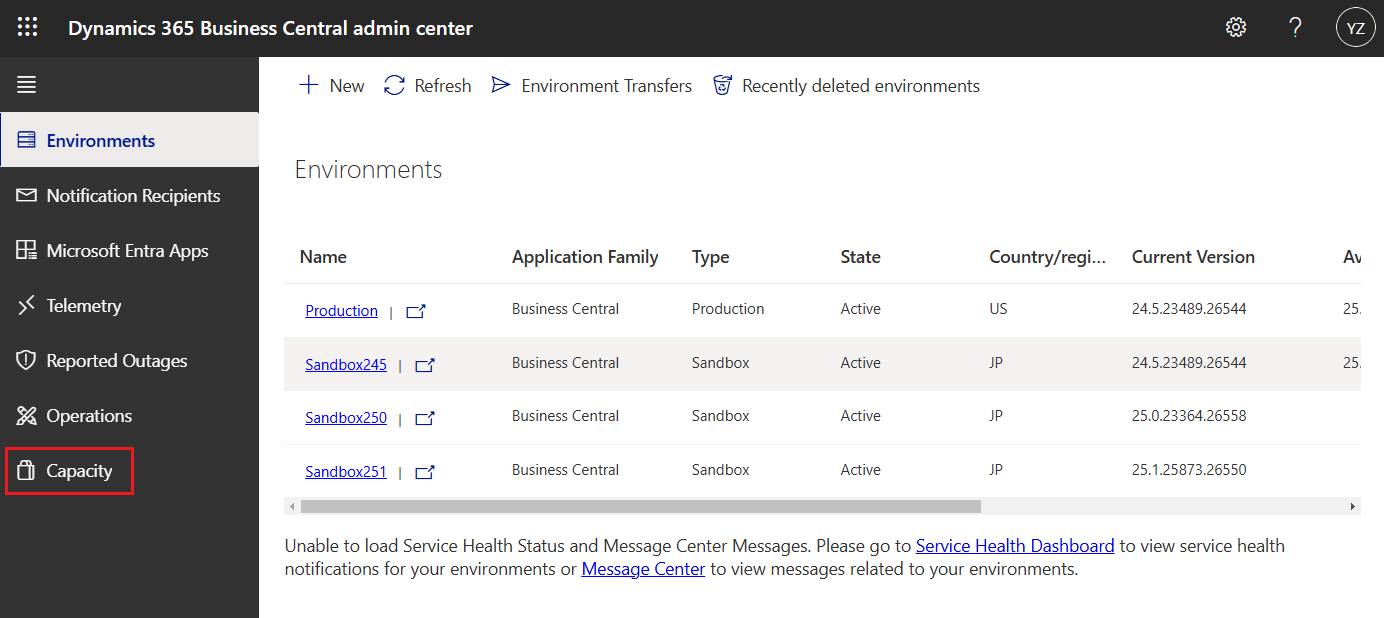The width and height of the screenshot is (1384, 618).
Task: Open Sandbox250 via its open-in-new icon
Action: point(424,418)
